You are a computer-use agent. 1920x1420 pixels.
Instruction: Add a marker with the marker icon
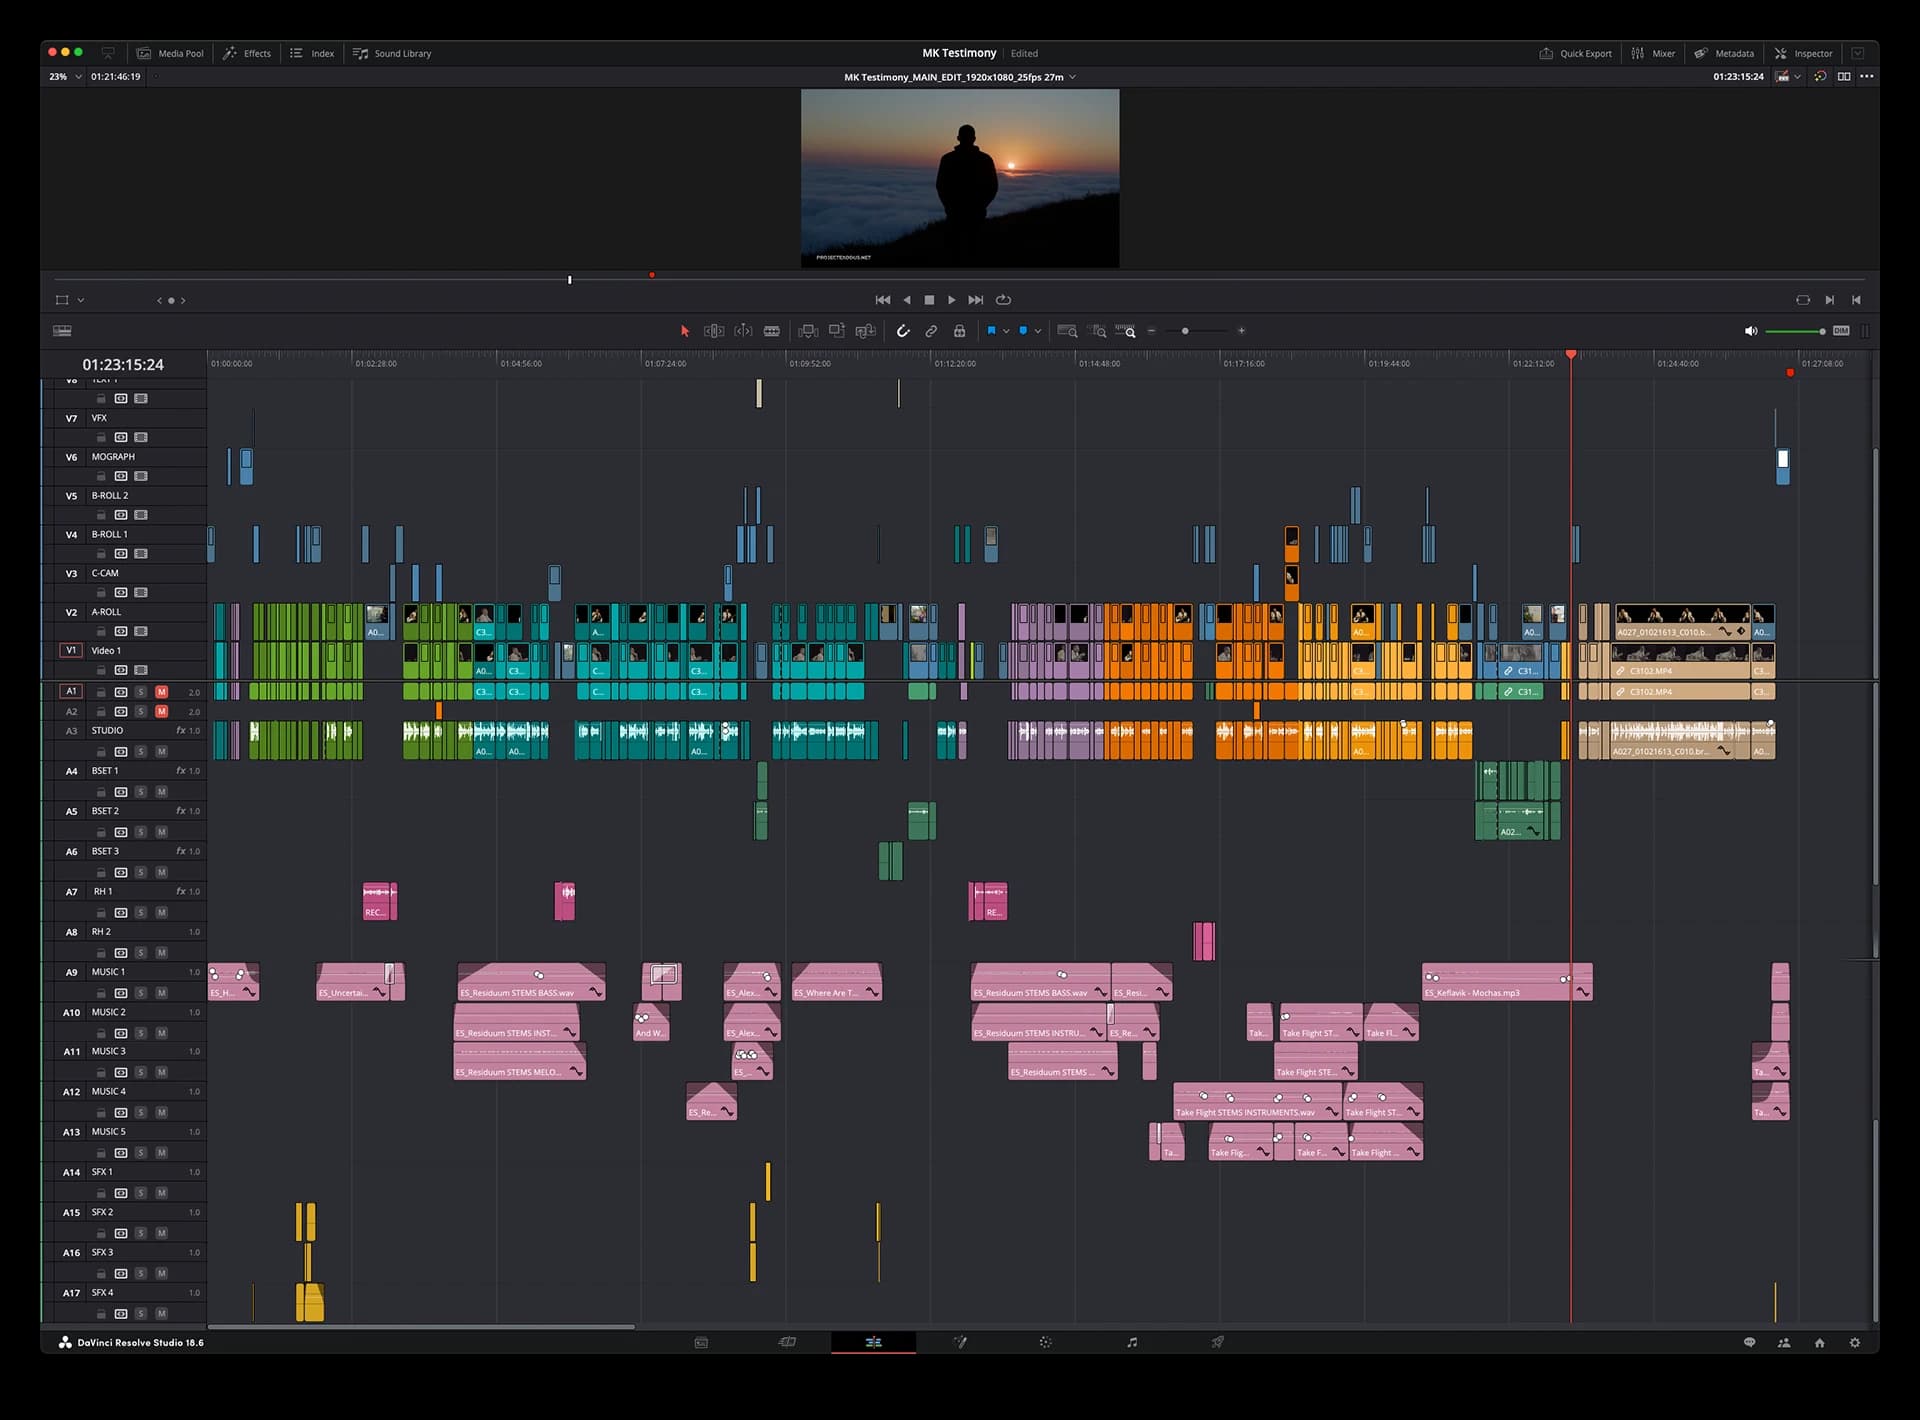pos(1023,330)
